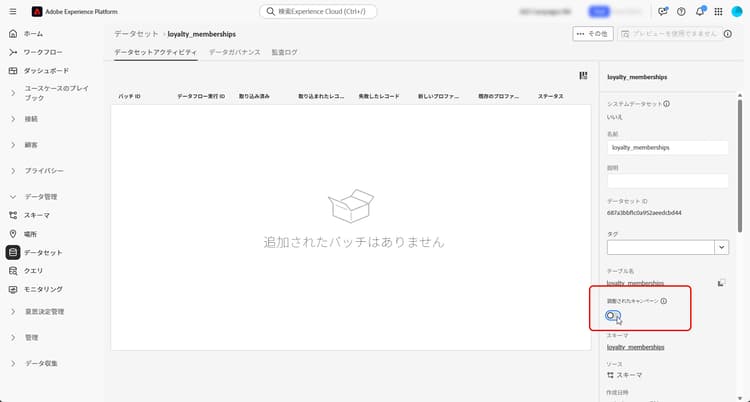Viewport: 750px width, 402px height.
Task: Click the 名前 input field
Action: 668,147
